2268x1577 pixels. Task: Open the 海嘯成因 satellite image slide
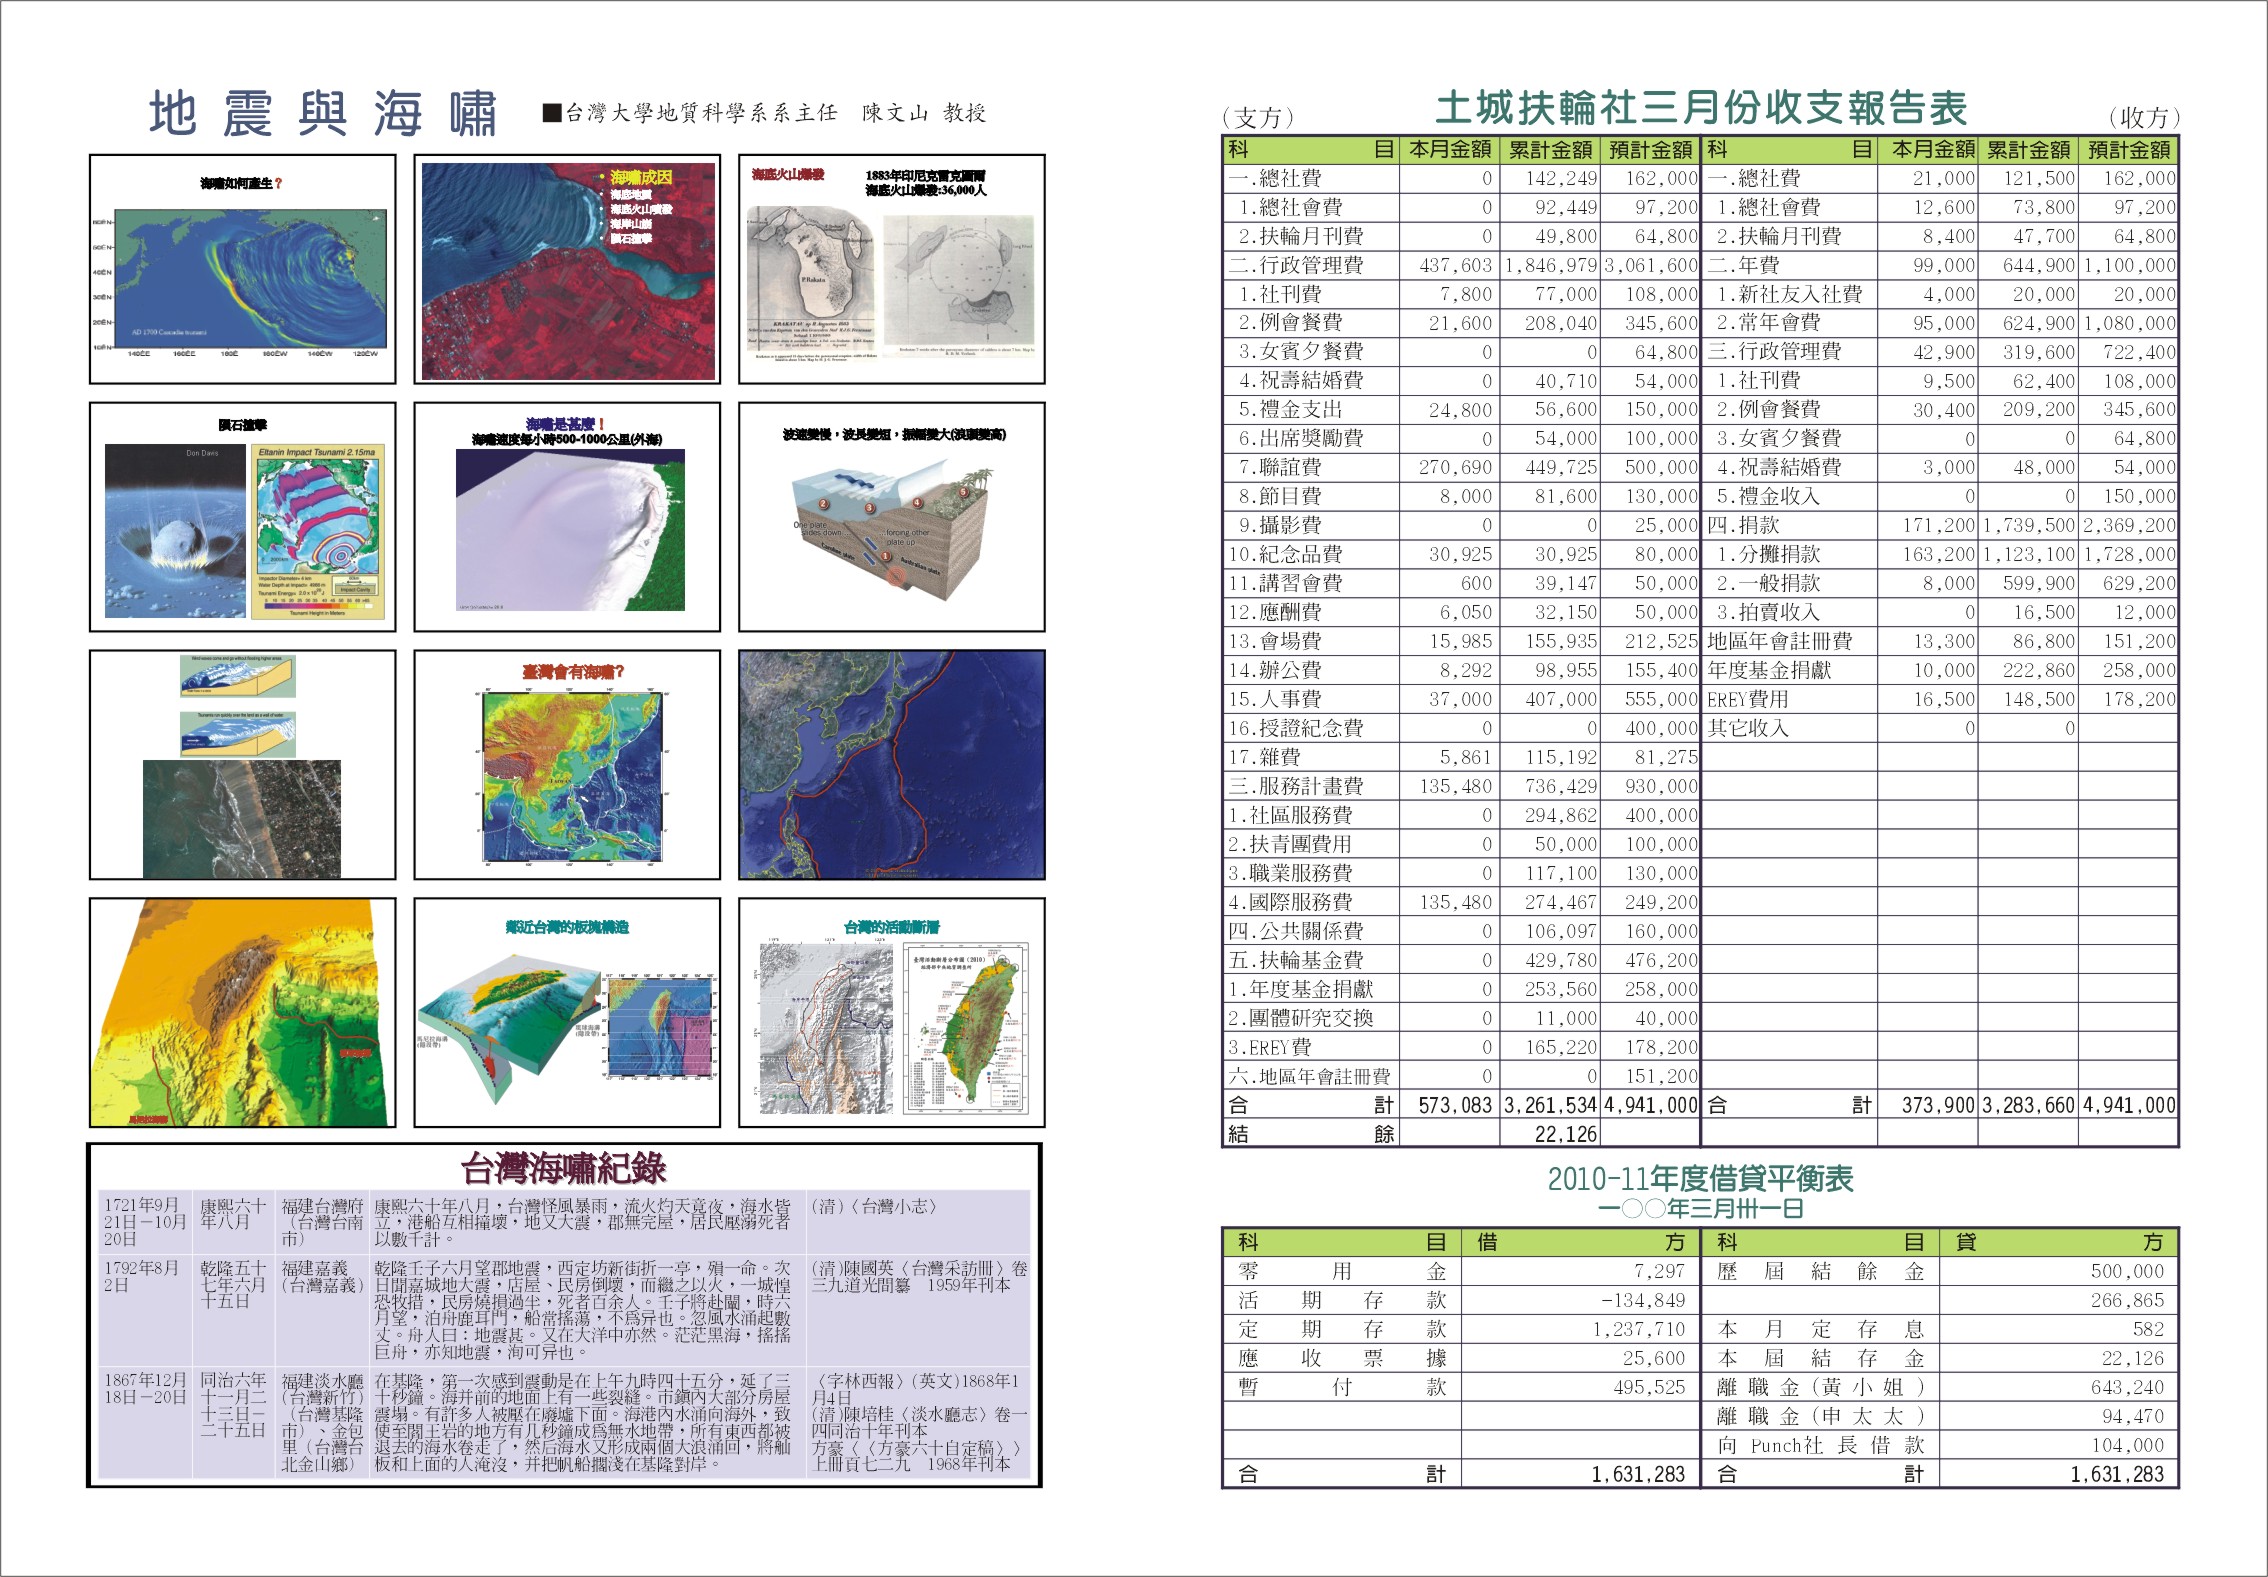567,269
